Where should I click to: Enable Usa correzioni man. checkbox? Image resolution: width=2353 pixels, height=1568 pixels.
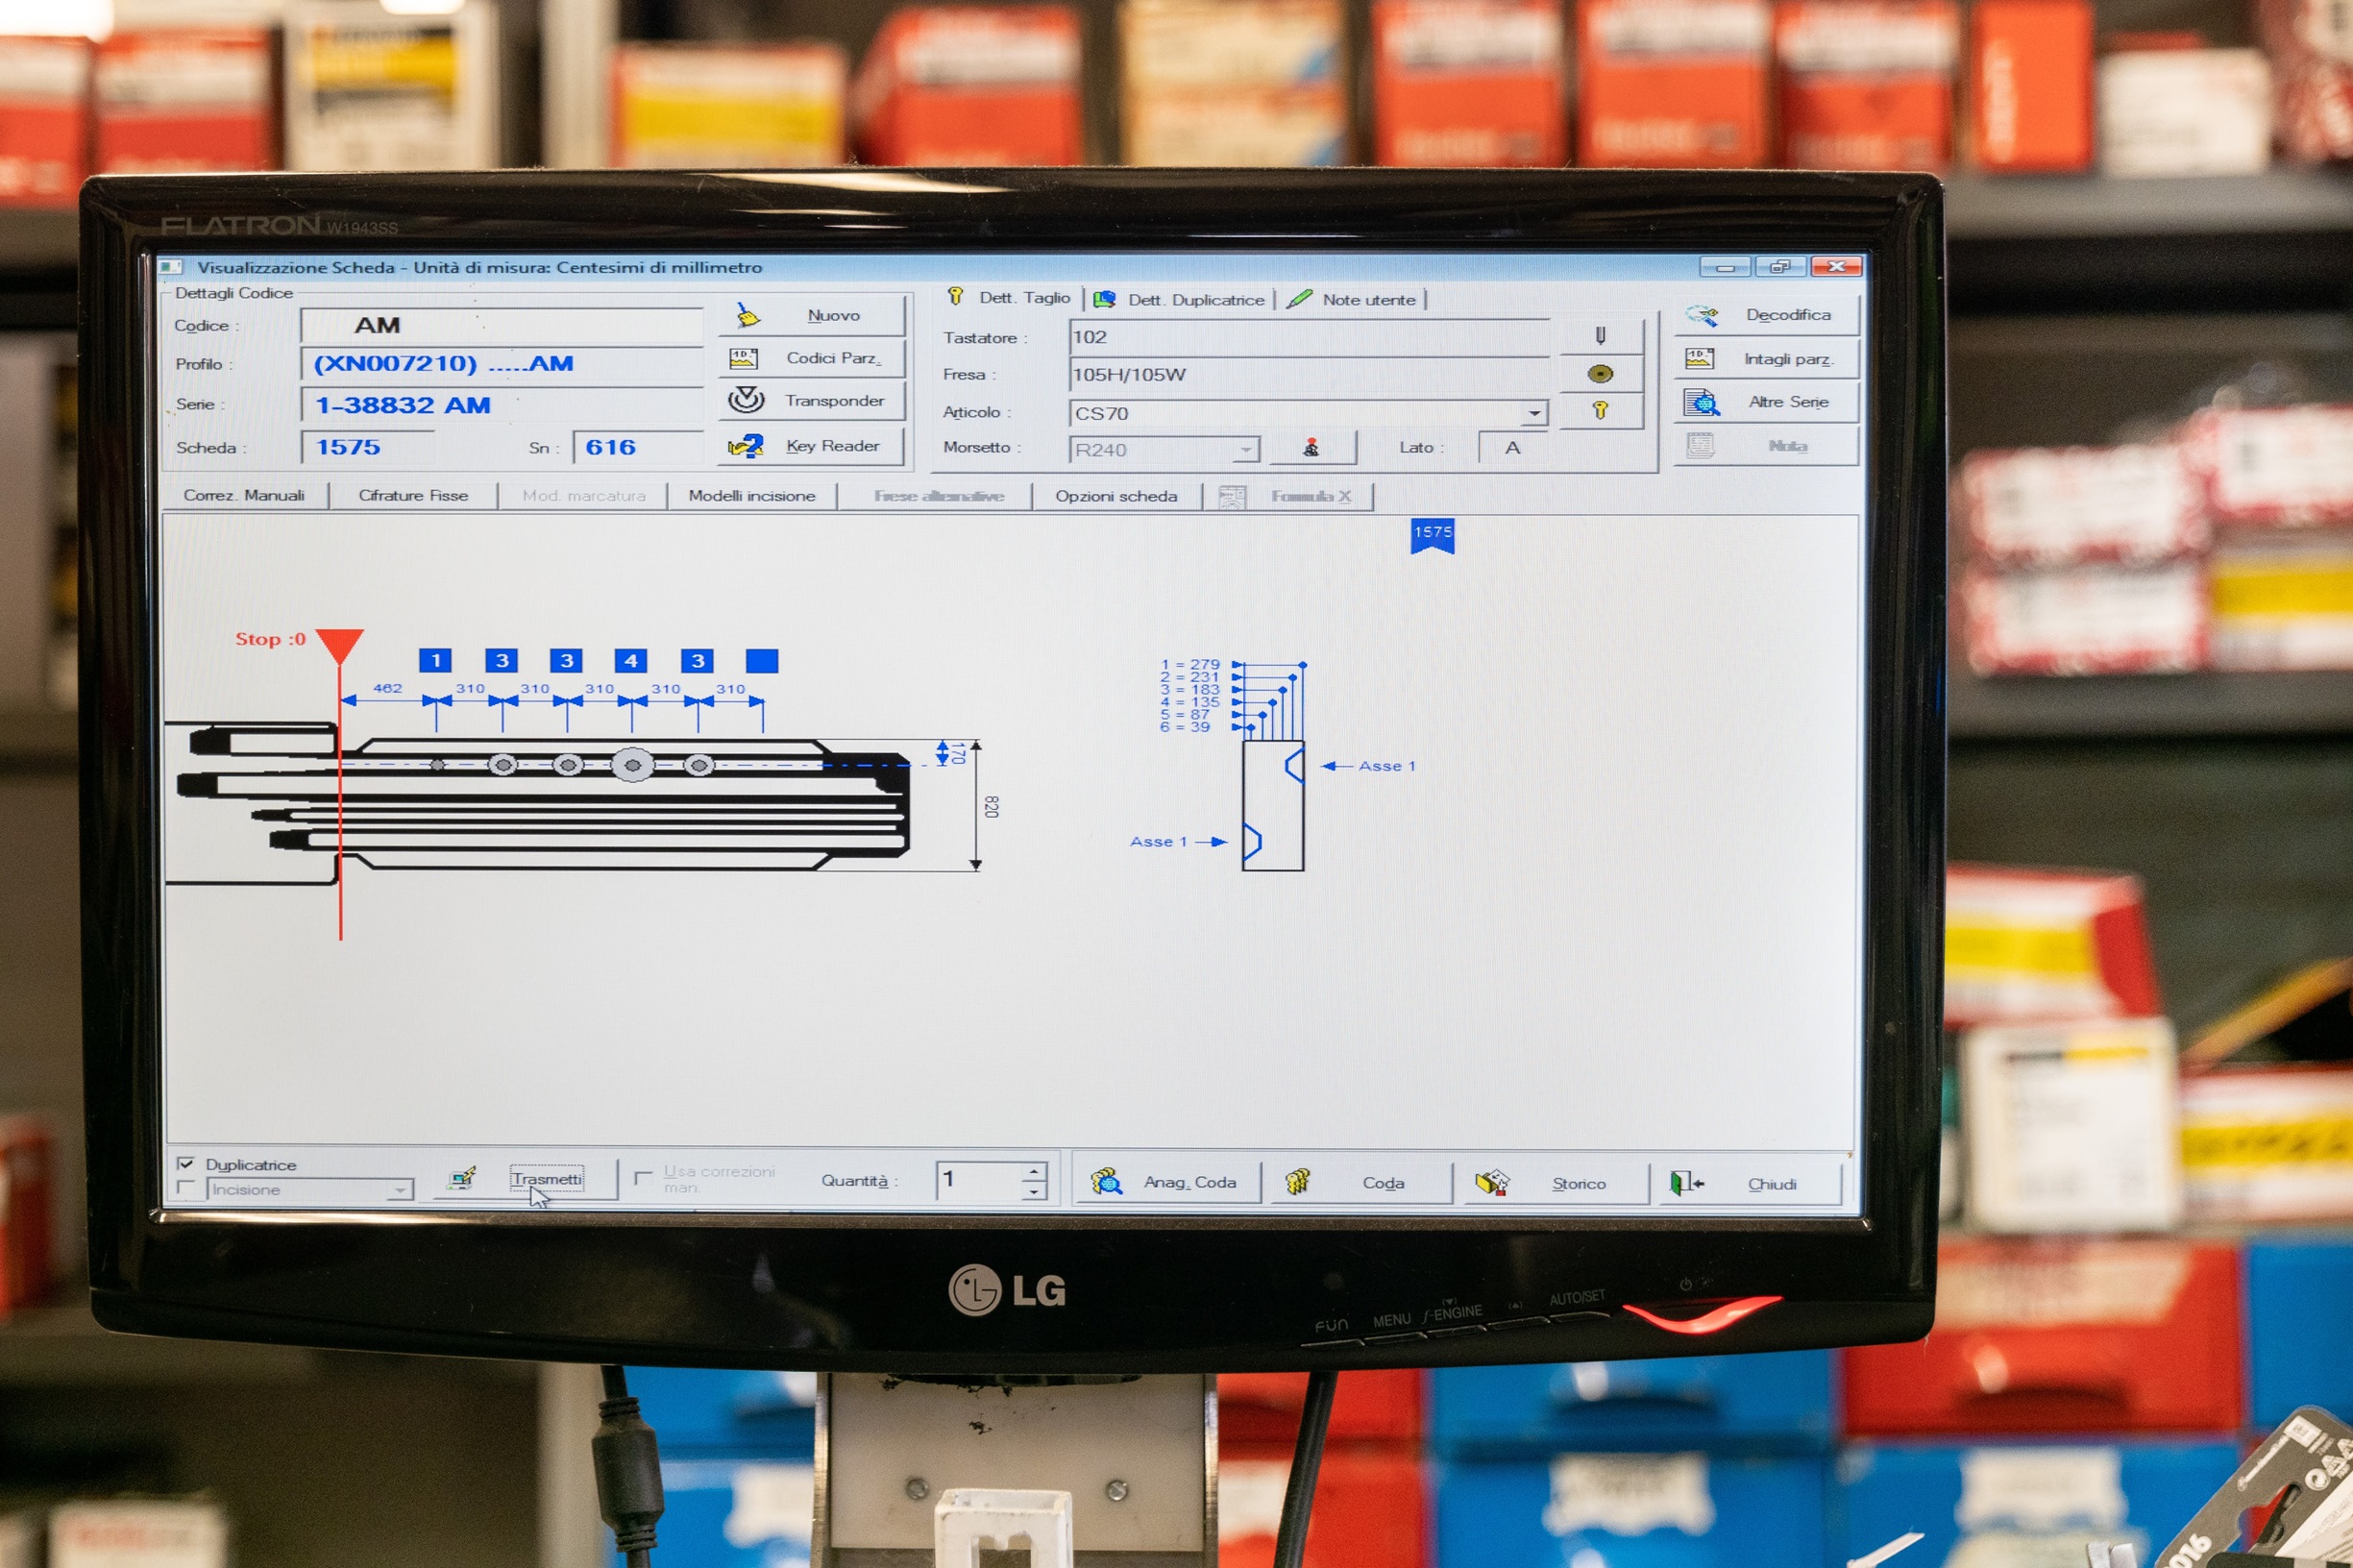click(x=644, y=1178)
